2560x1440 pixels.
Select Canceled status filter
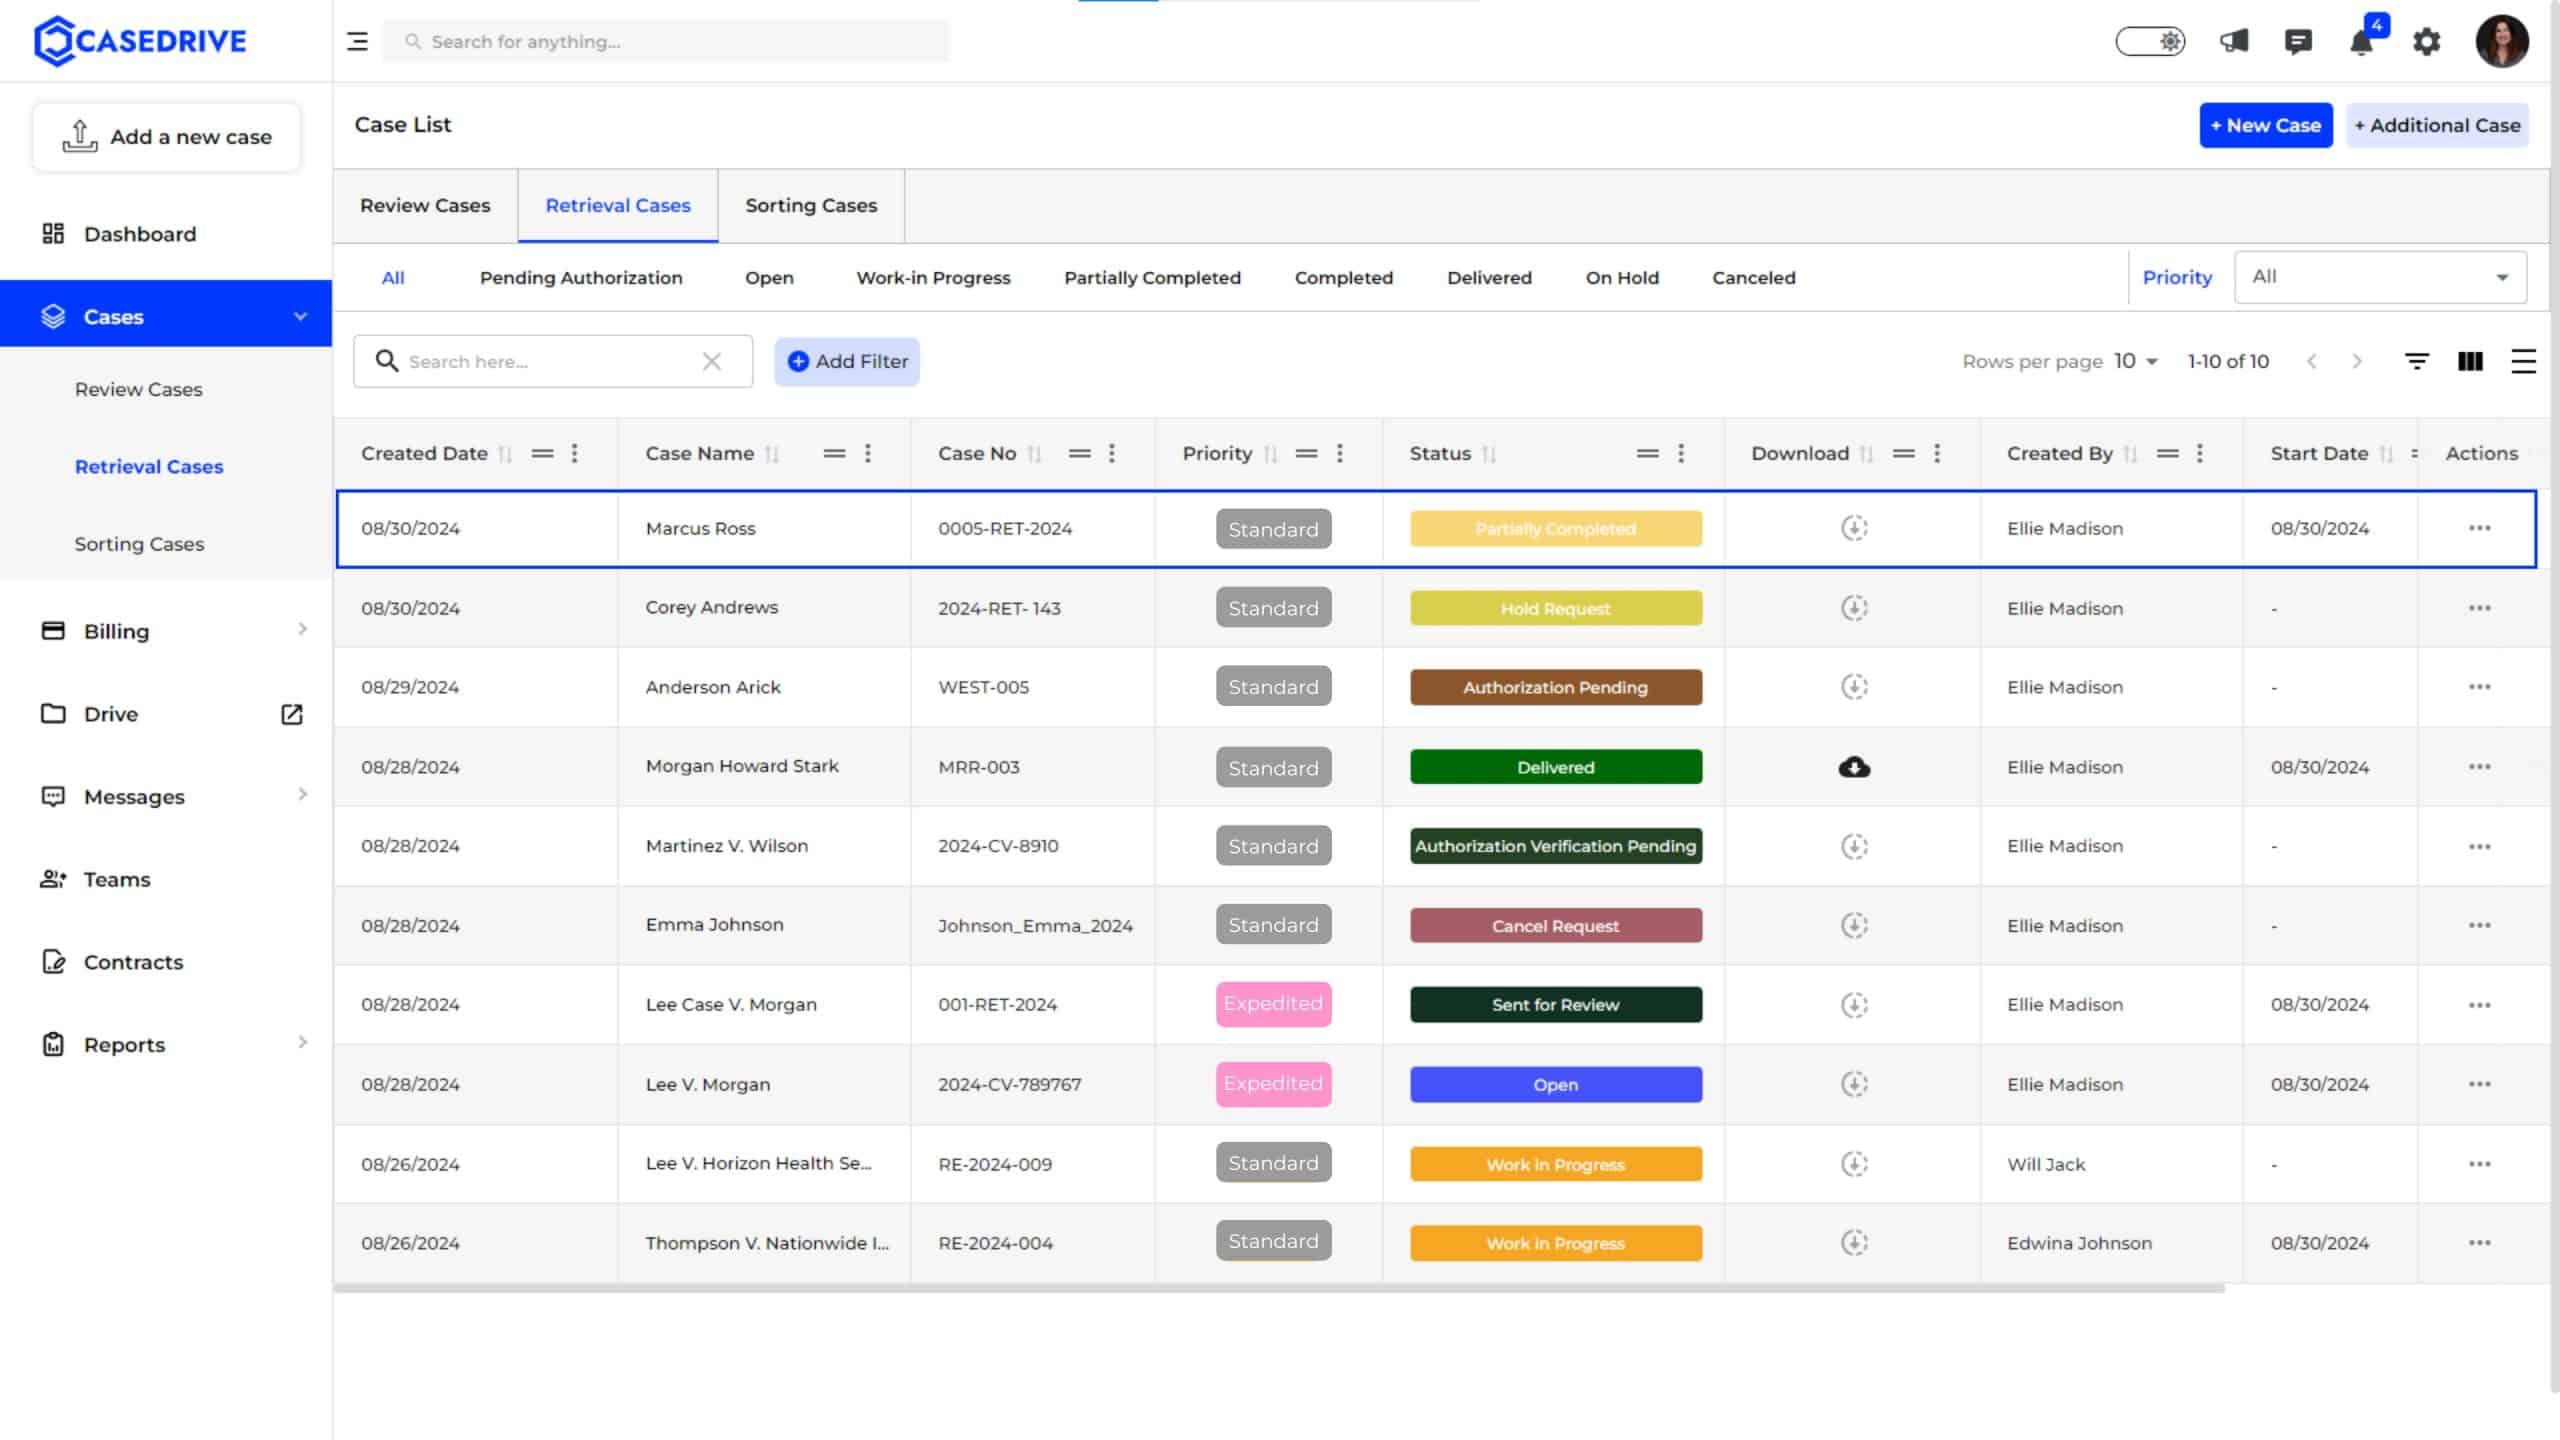pos(1753,277)
